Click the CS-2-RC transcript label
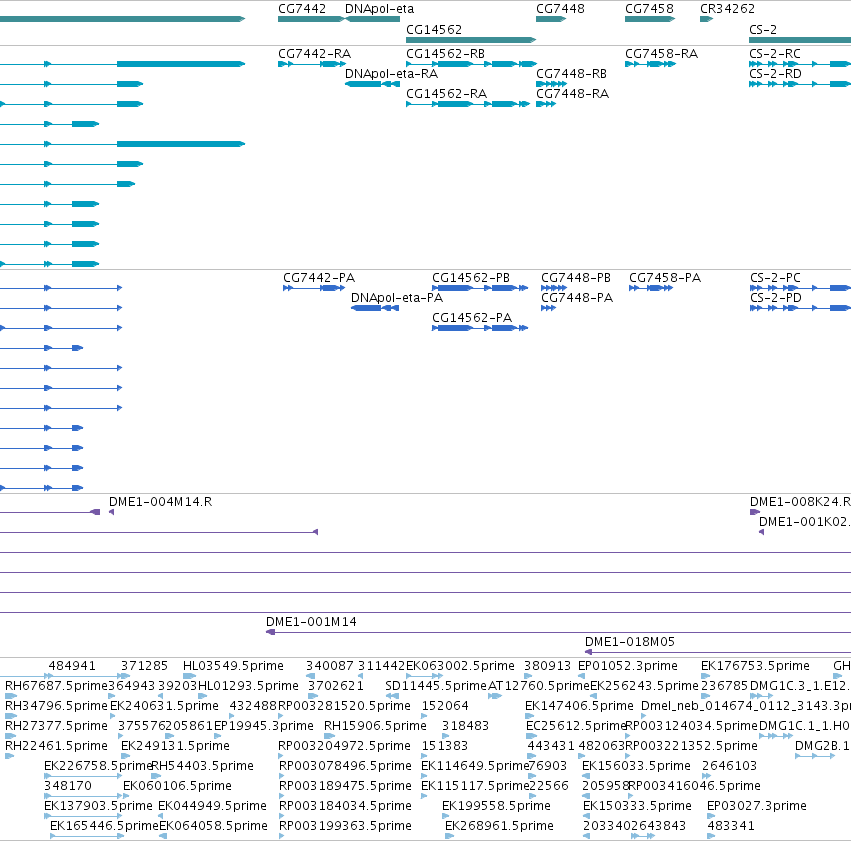 pos(774,54)
